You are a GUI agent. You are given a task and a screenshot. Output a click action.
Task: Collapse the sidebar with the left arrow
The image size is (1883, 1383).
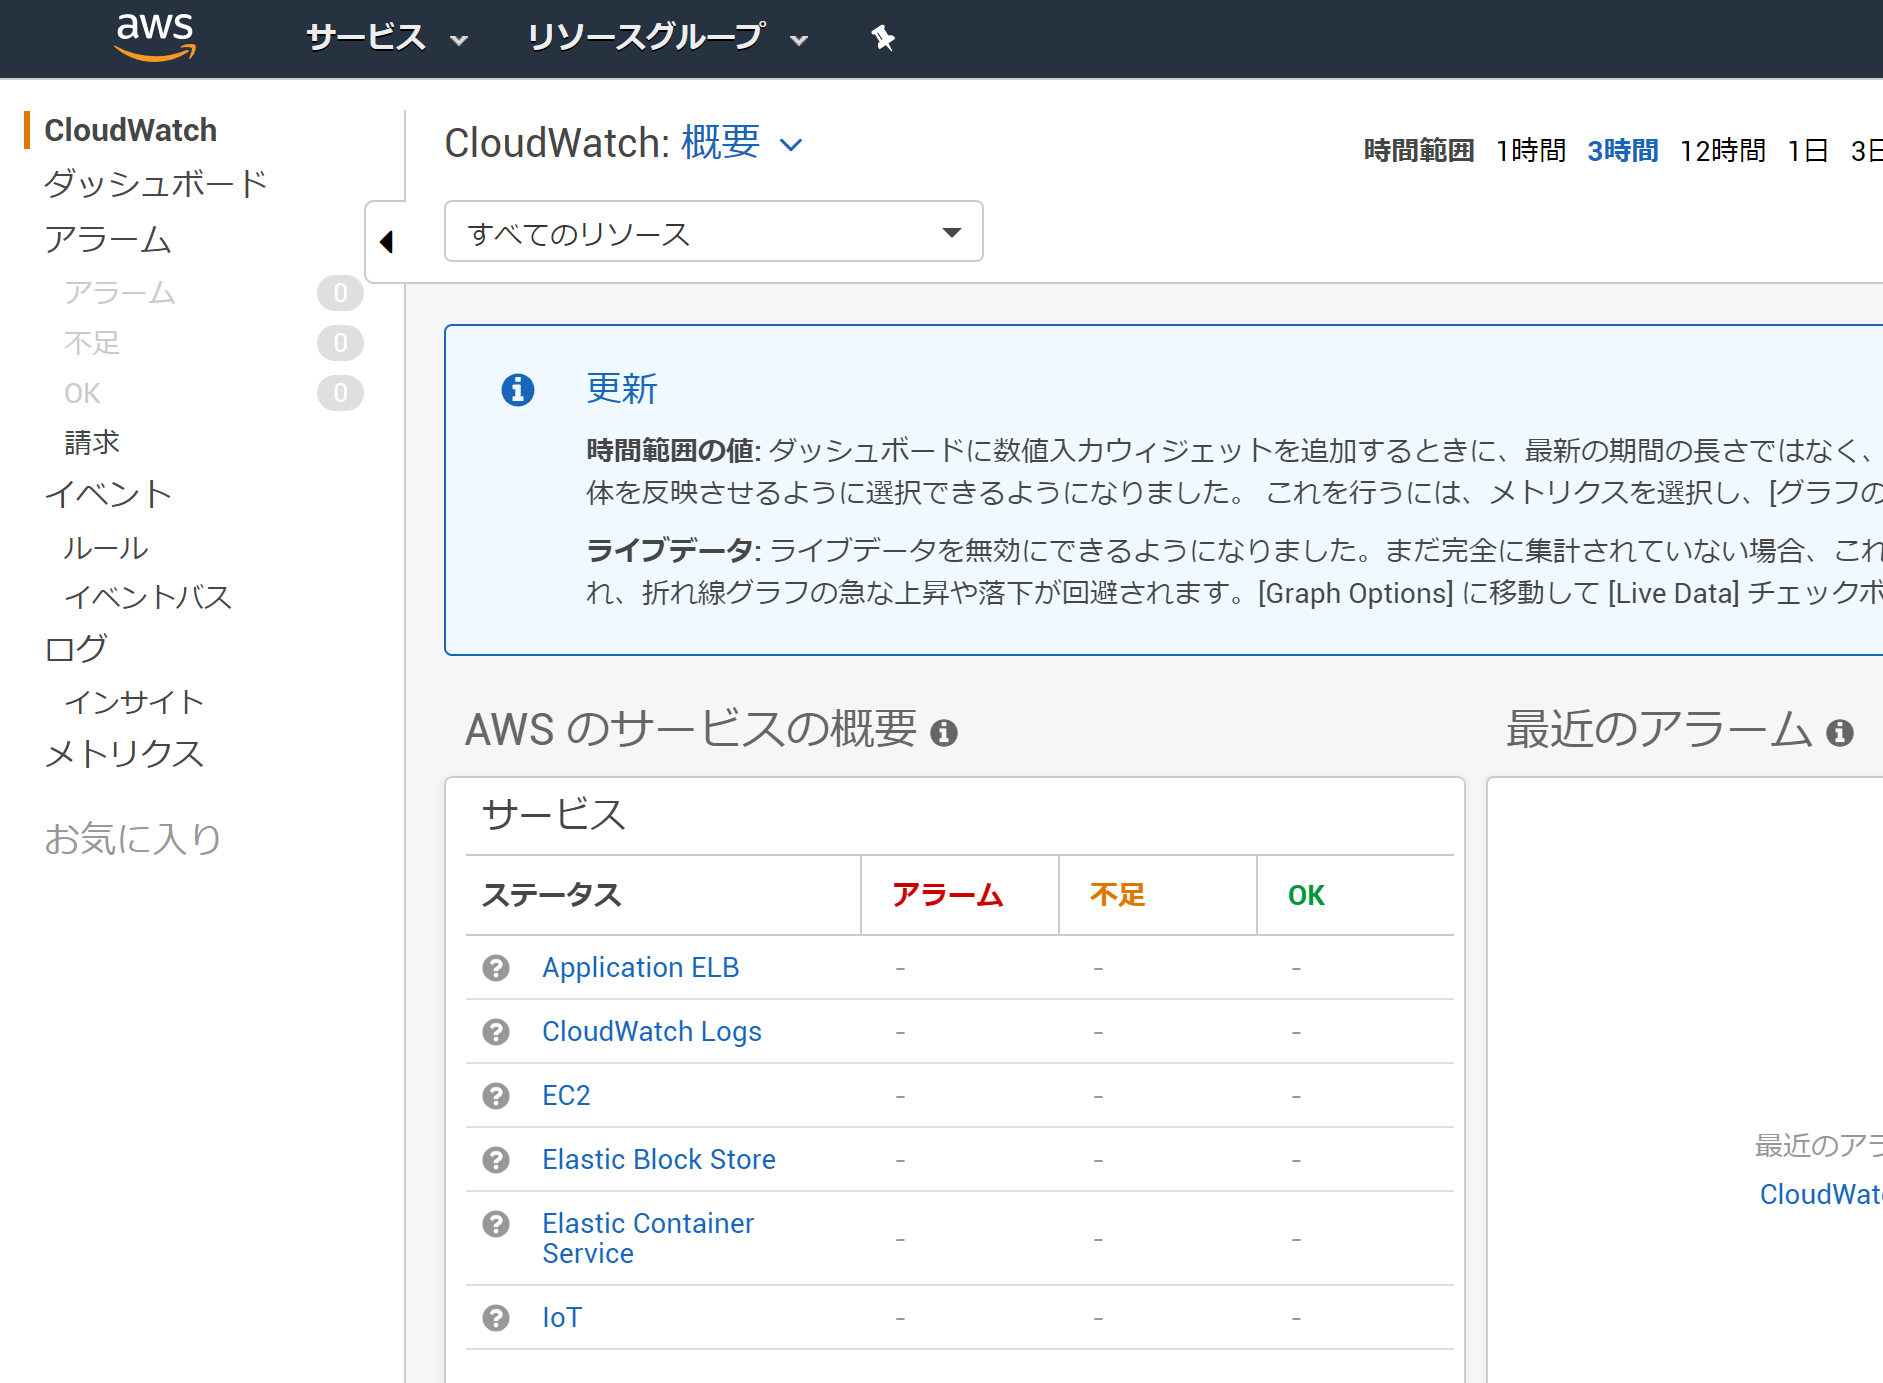(x=387, y=241)
